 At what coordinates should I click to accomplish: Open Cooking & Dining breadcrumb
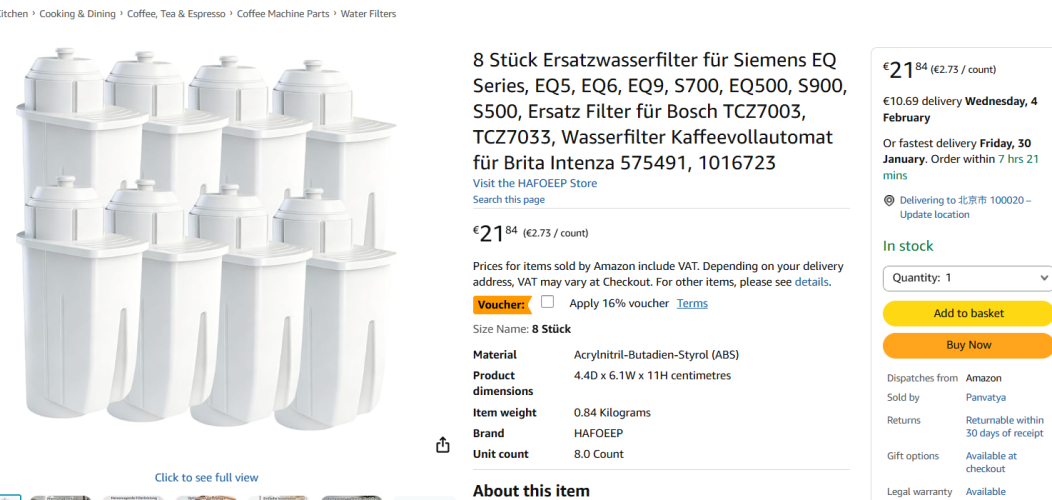click(78, 14)
